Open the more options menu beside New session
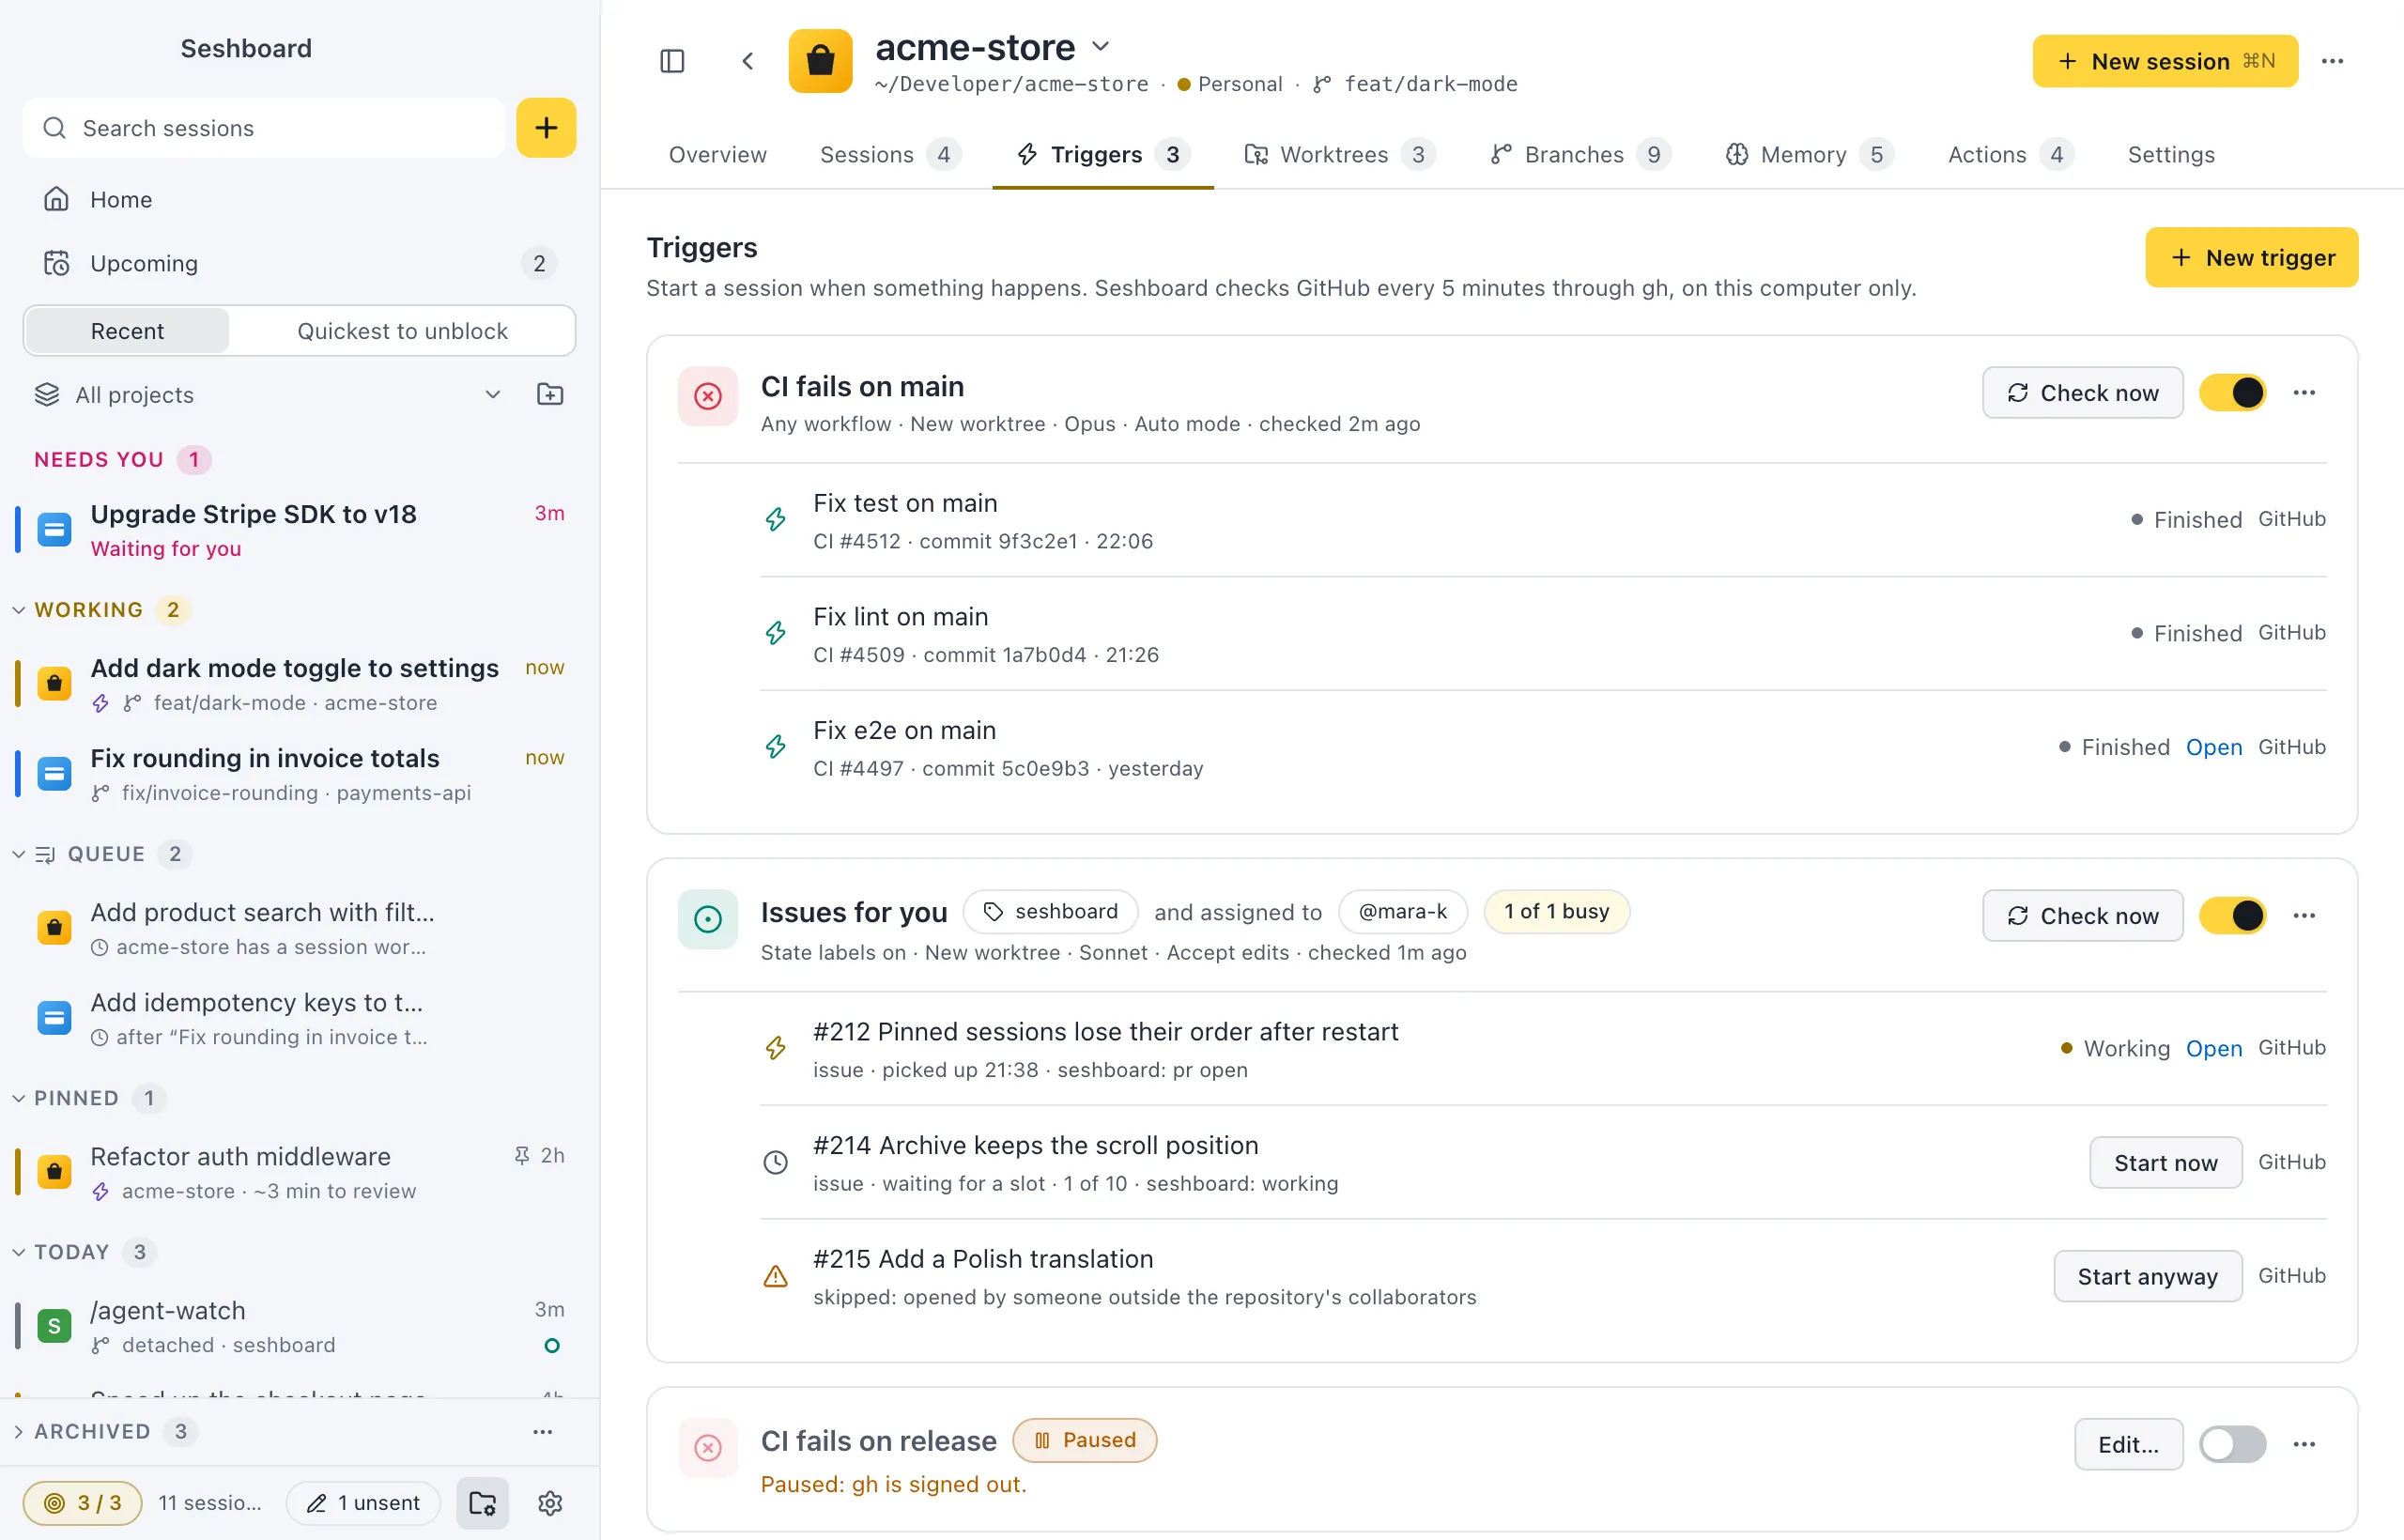Viewport: 2404px width, 1540px height. [x=2332, y=61]
